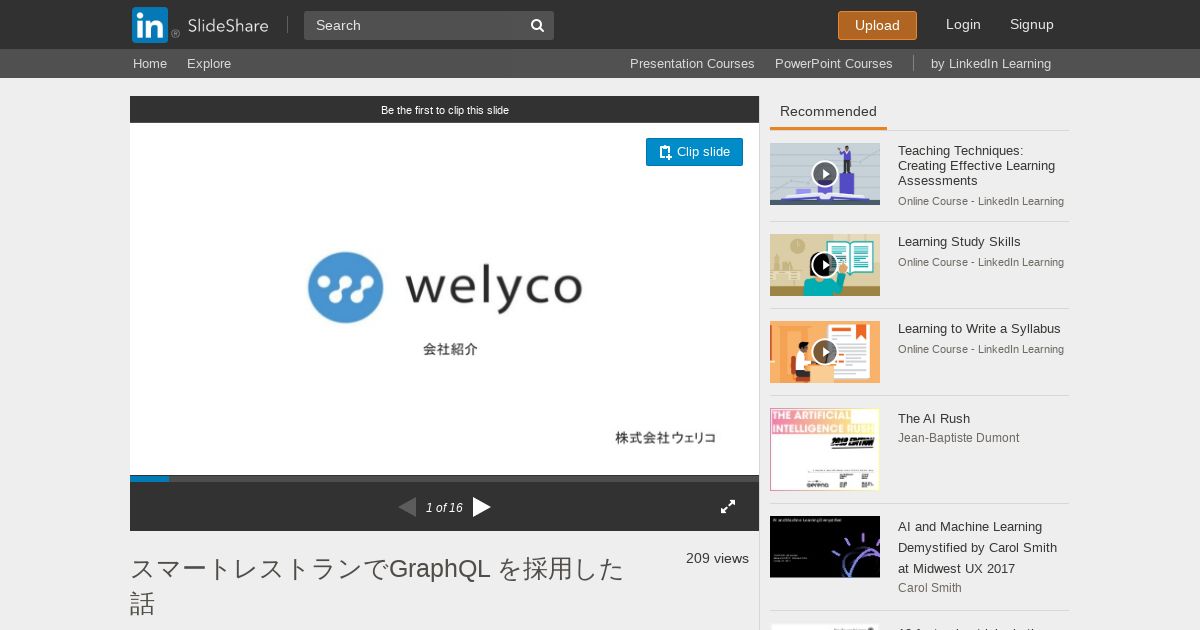Enter fullscreen mode with the expand icon
The height and width of the screenshot is (630, 1200).
coord(728,507)
